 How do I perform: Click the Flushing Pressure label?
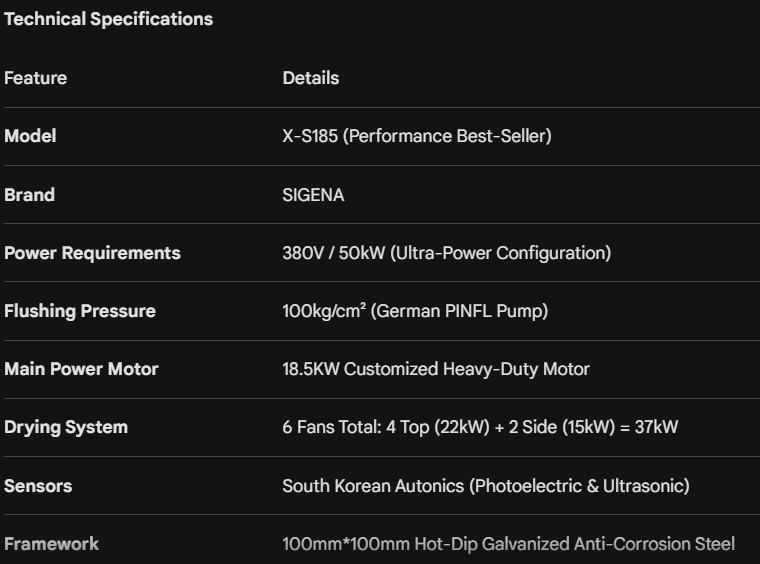(79, 311)
